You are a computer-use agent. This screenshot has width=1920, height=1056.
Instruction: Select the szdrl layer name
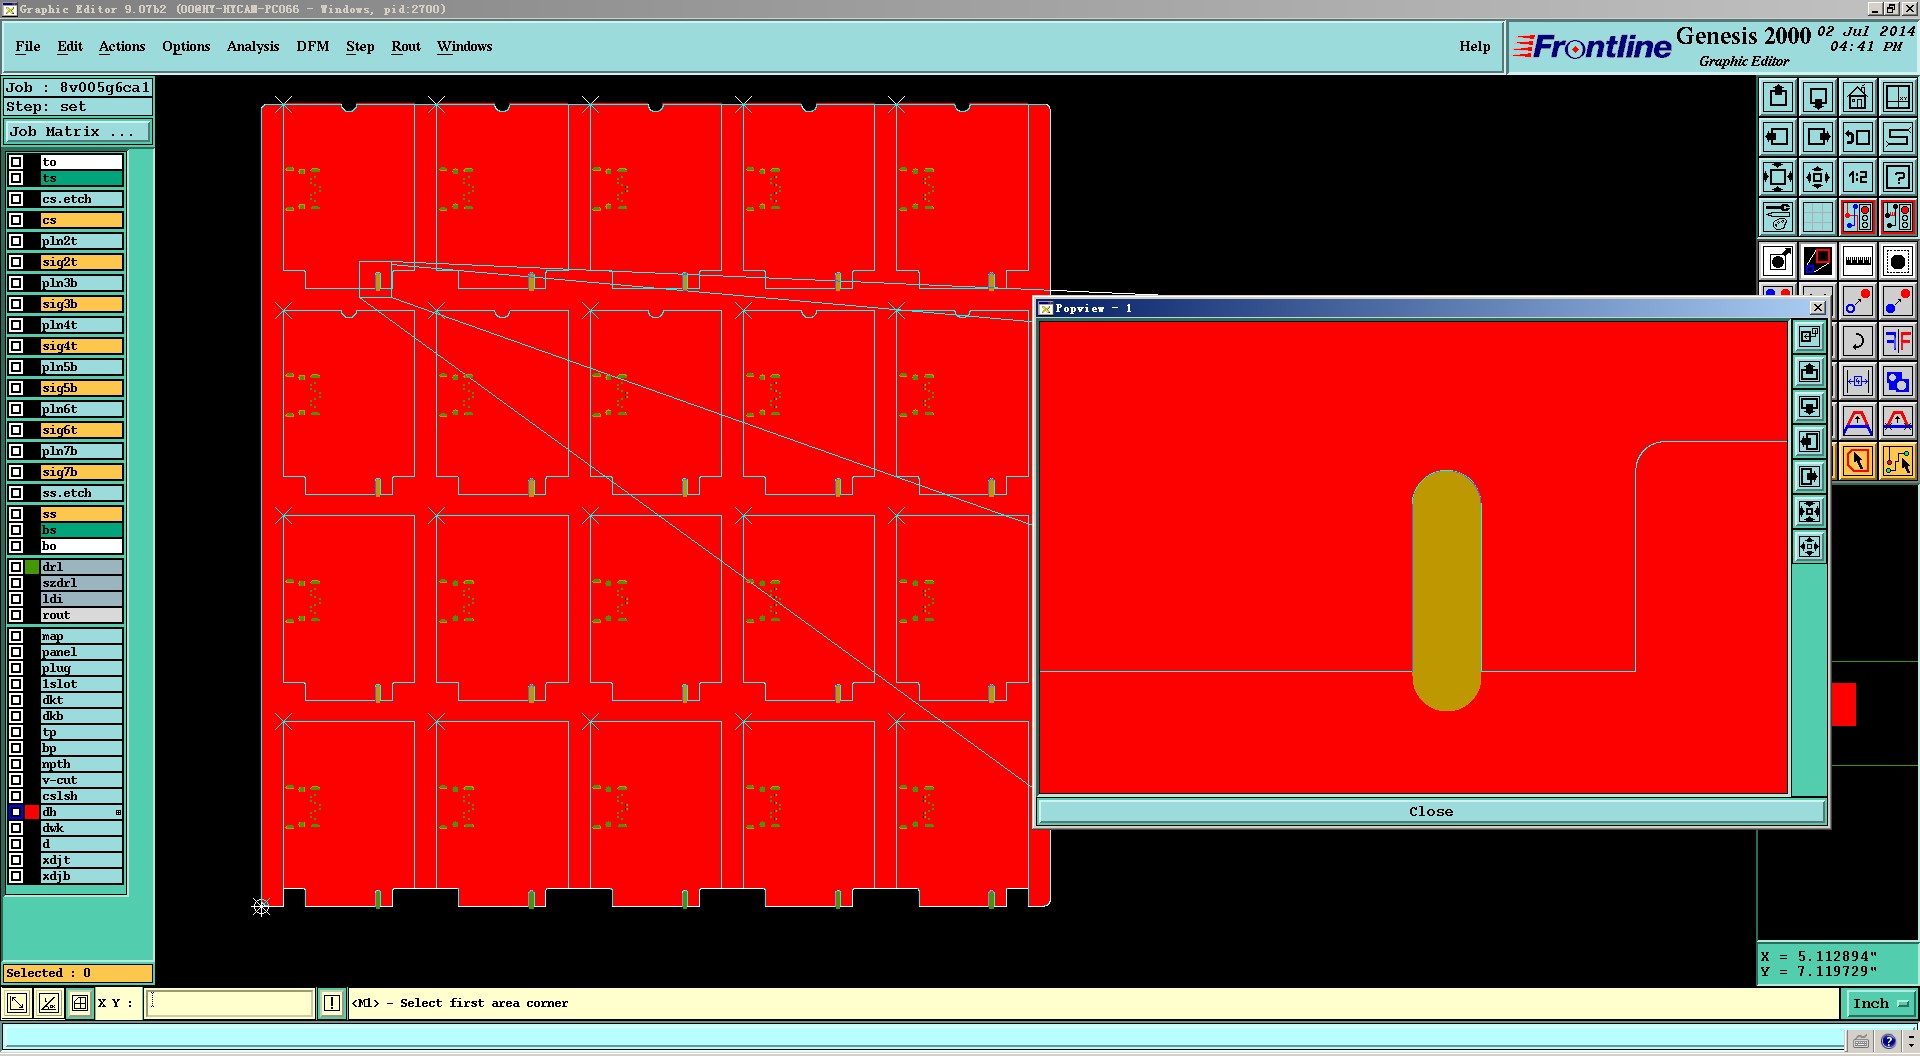[x=81, y=583]
